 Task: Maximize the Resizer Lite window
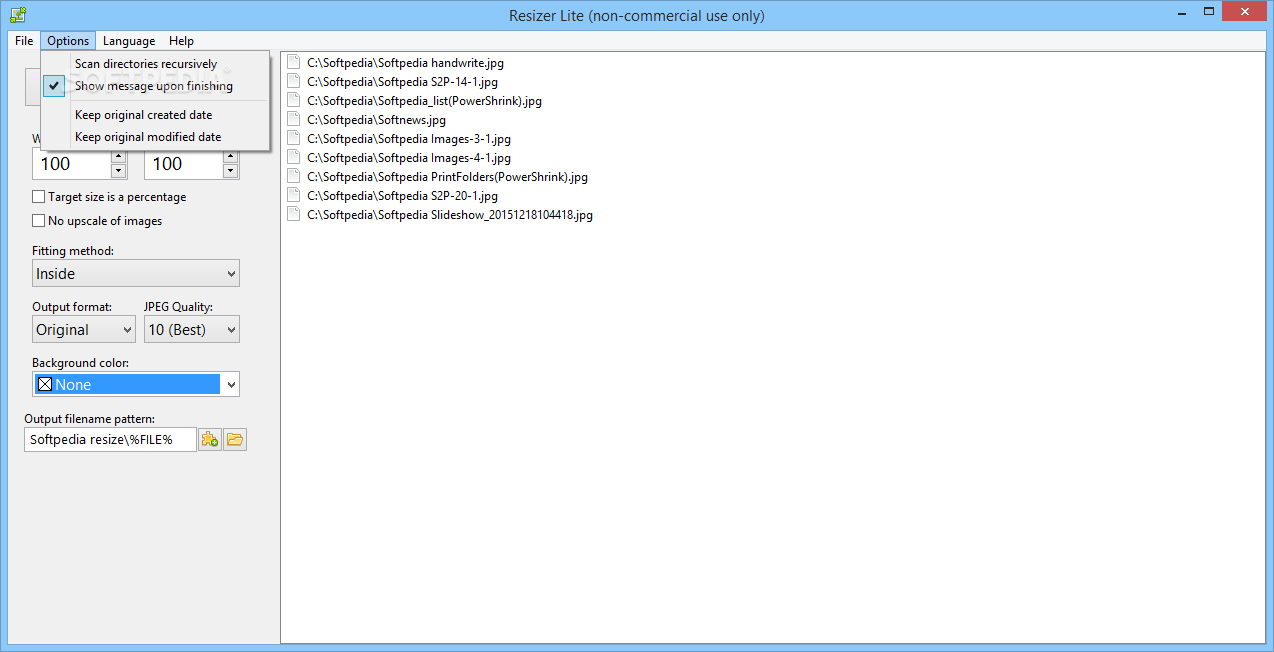(1209, 12)
